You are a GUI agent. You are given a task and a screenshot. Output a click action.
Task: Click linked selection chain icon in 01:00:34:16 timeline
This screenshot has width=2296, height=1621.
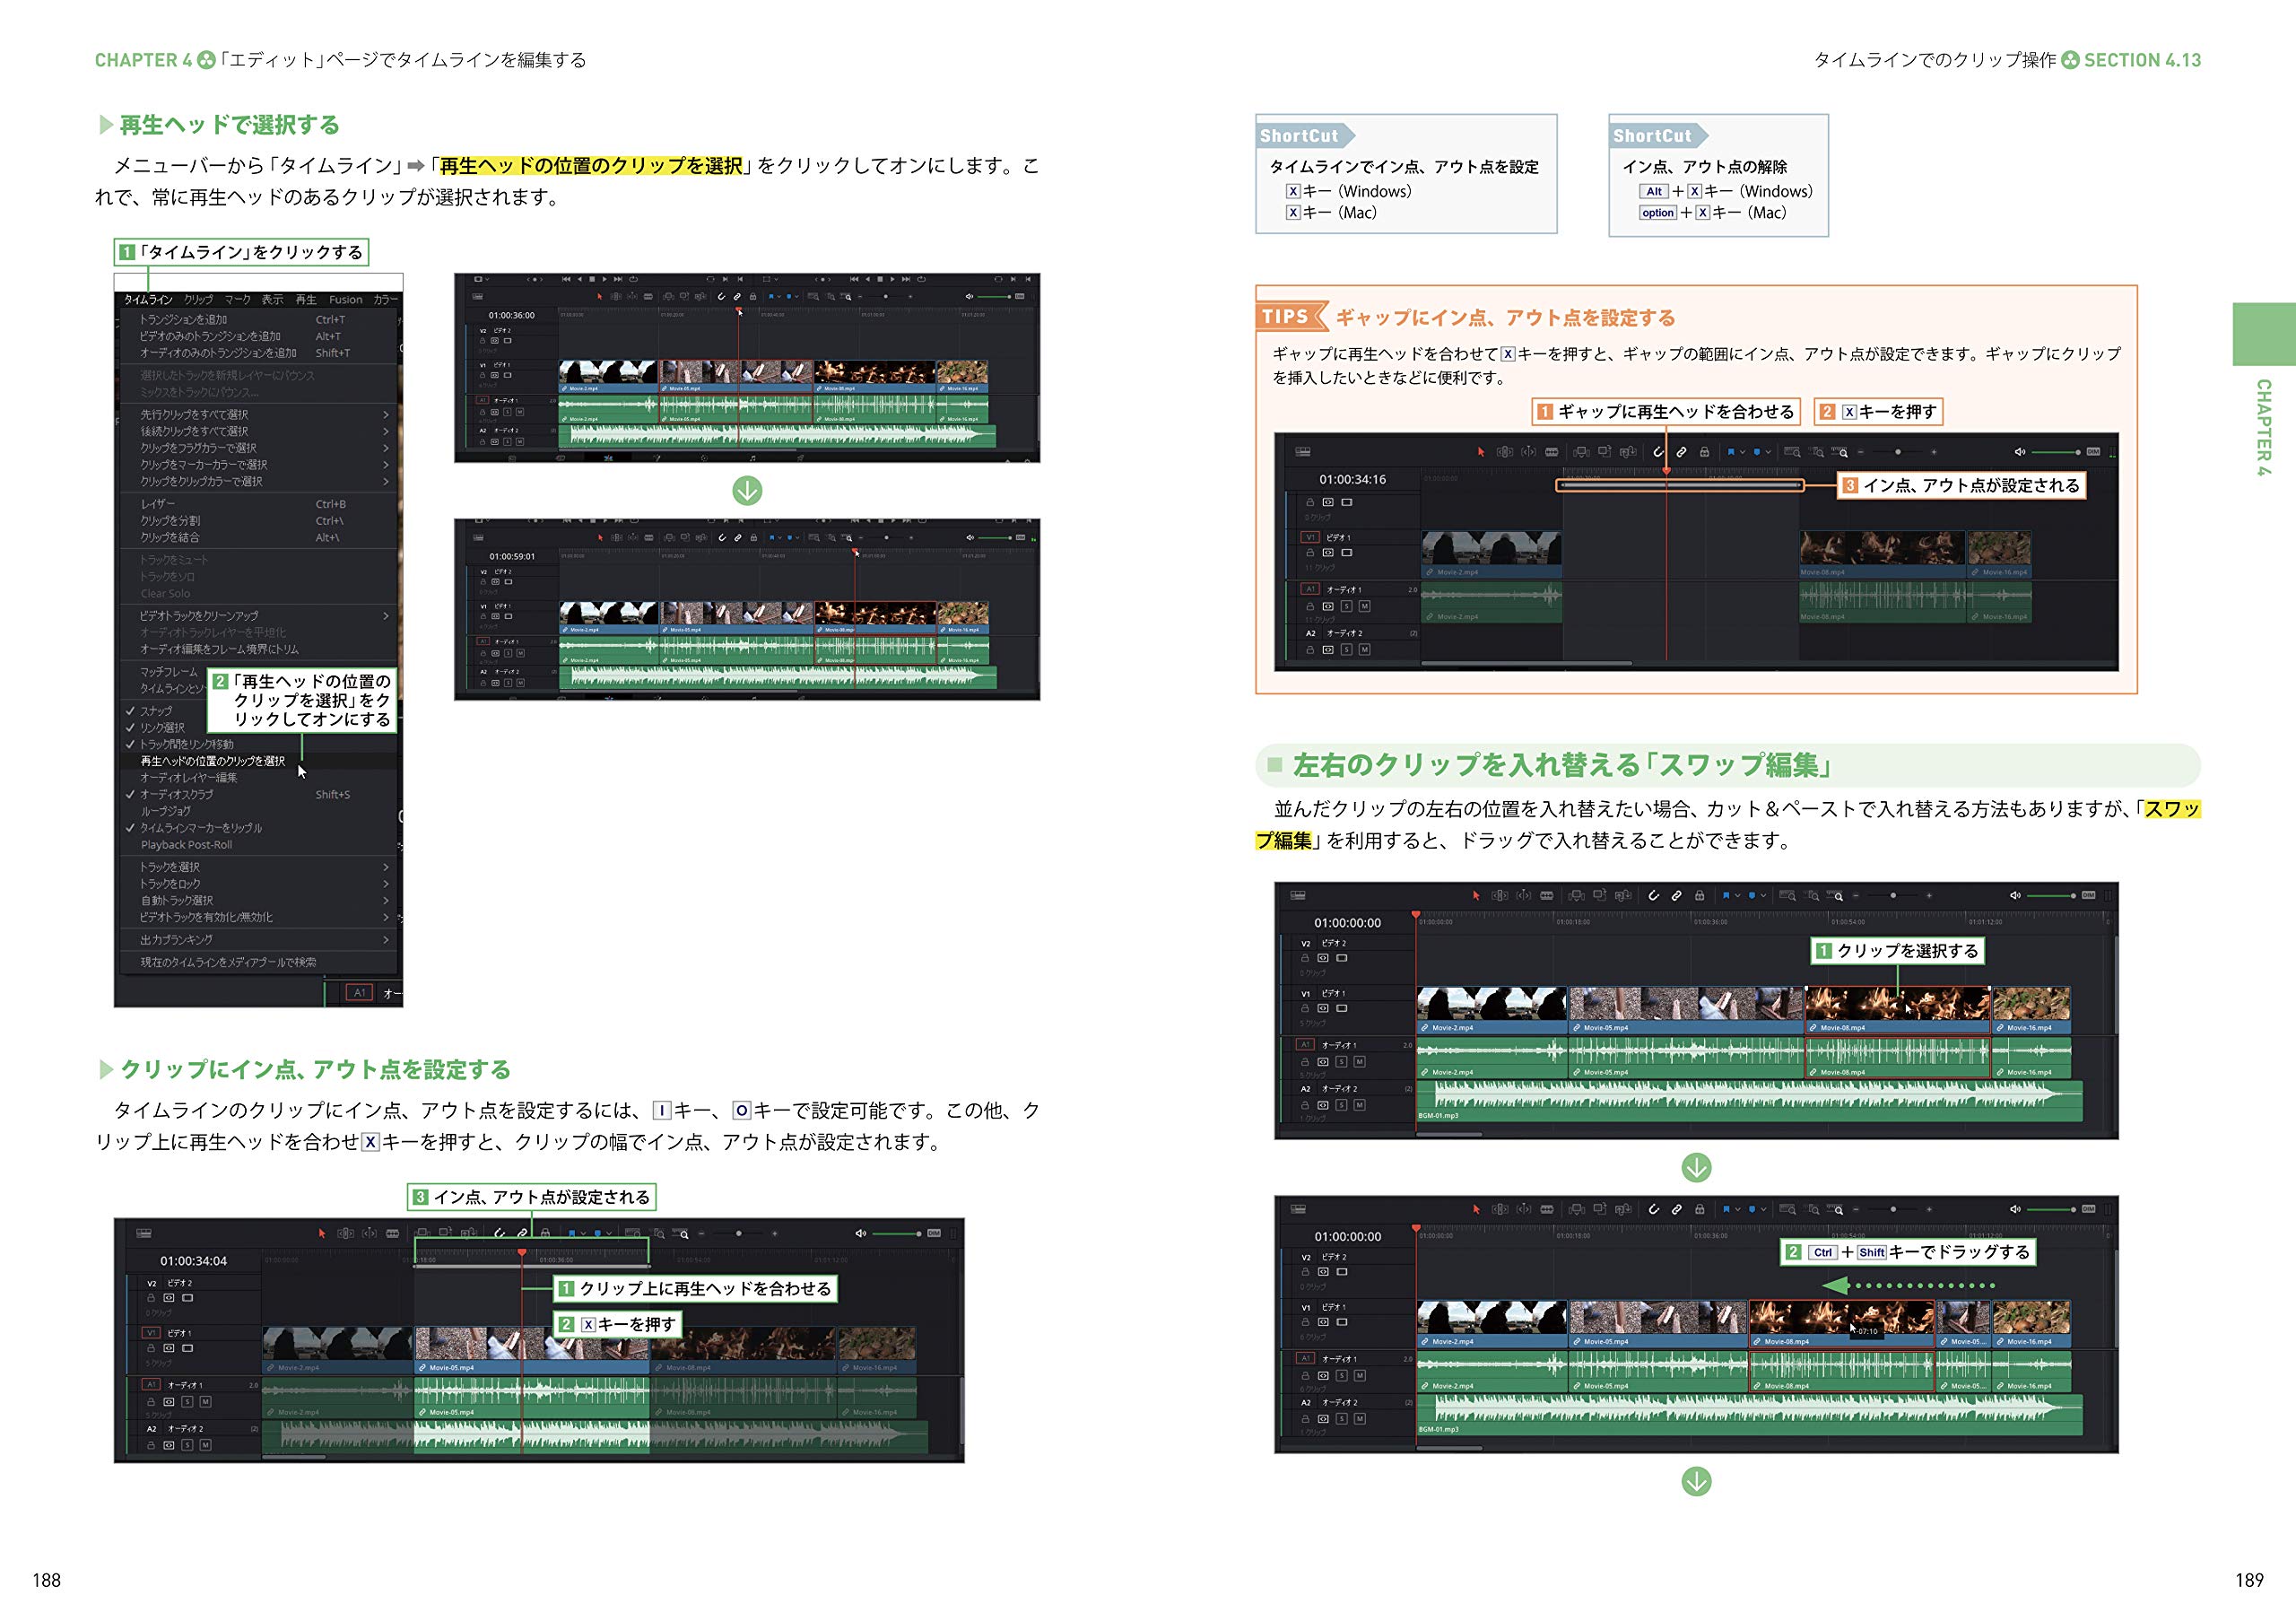(x=1682, y=452)
